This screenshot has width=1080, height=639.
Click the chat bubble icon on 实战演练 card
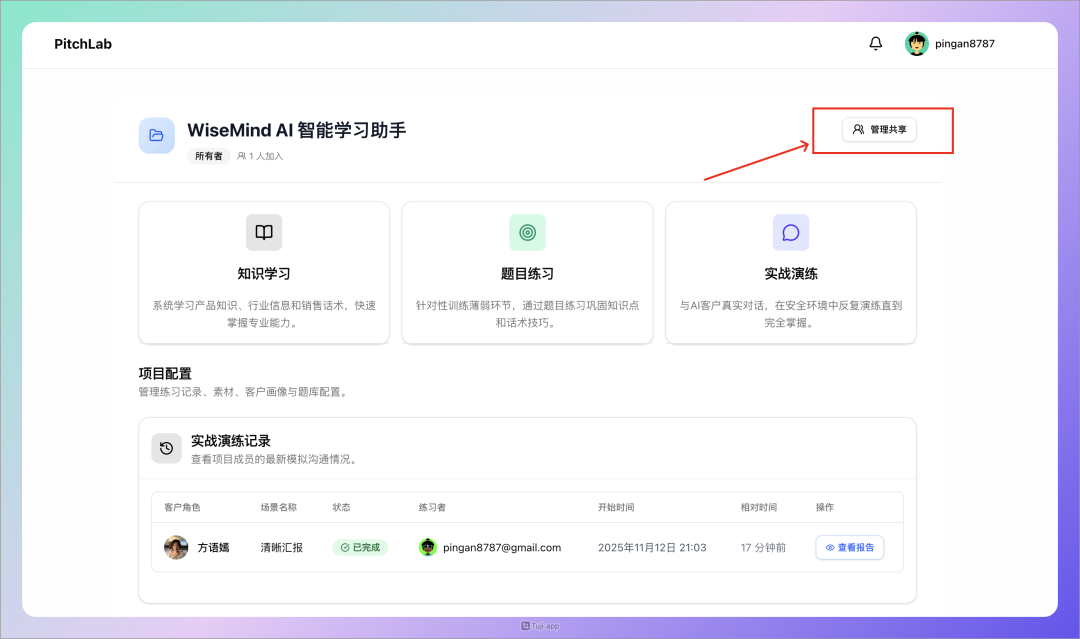tap(791, 232)
